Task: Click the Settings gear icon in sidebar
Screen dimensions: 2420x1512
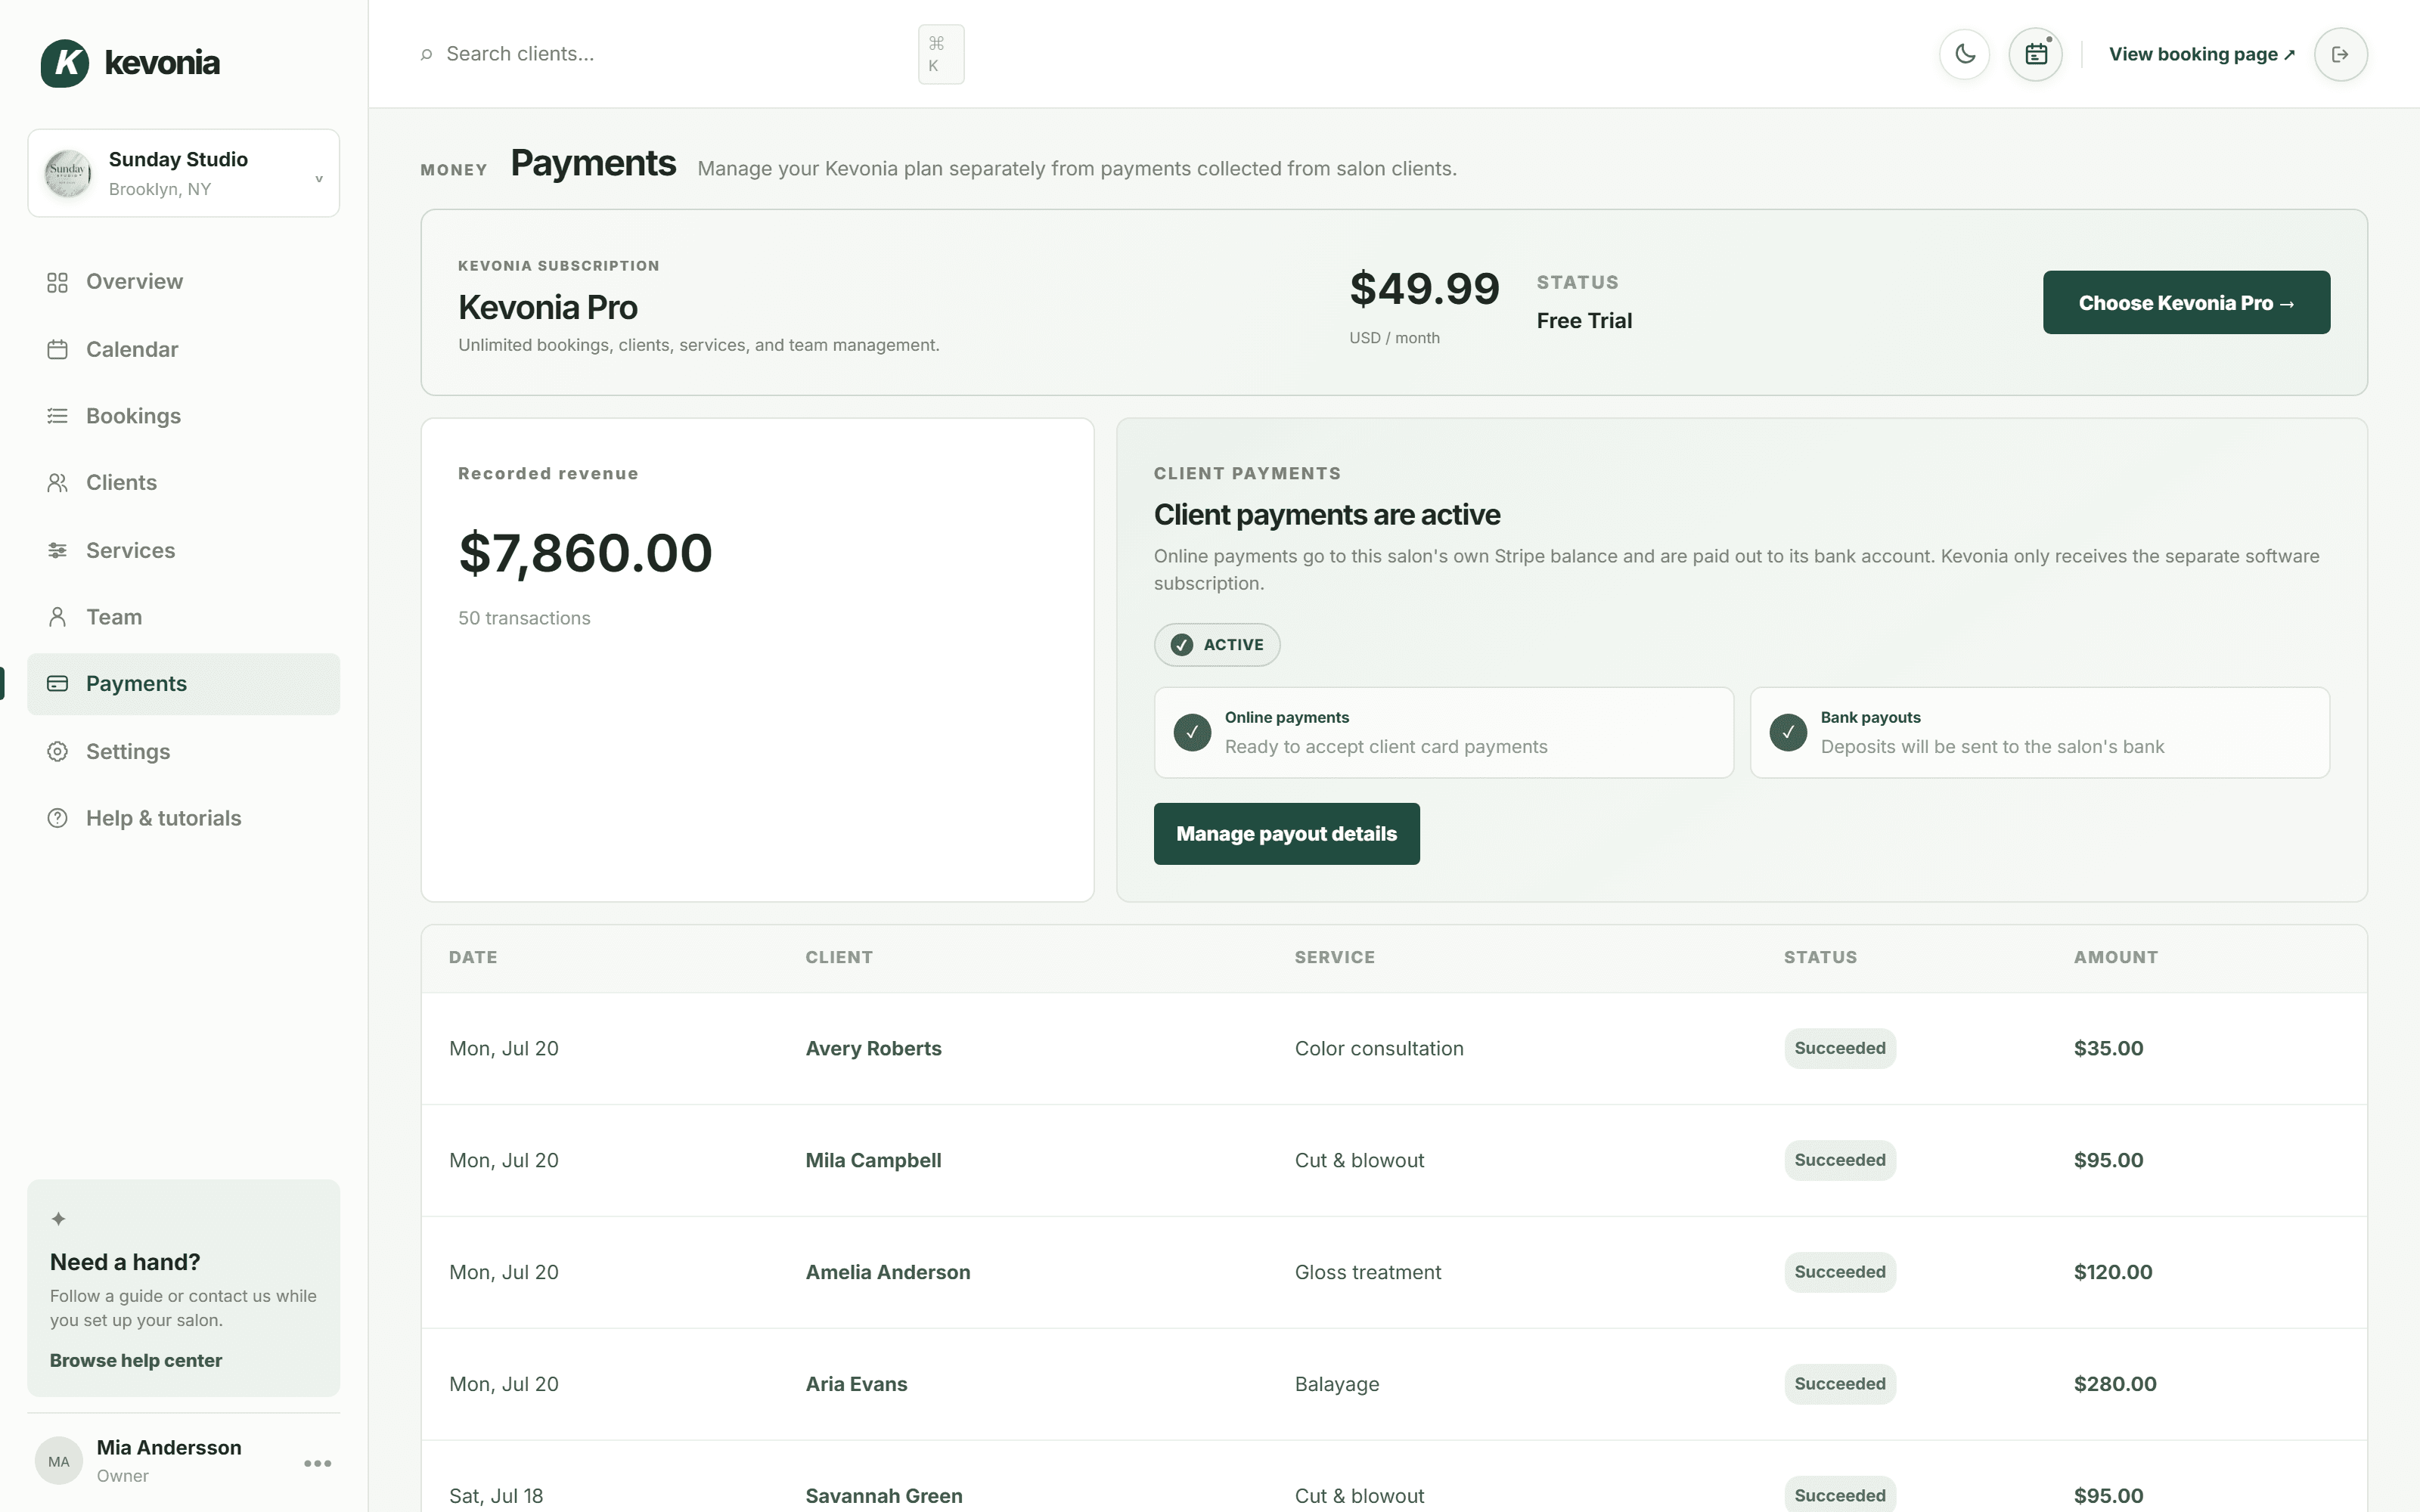Action: [x=57, y=751]
